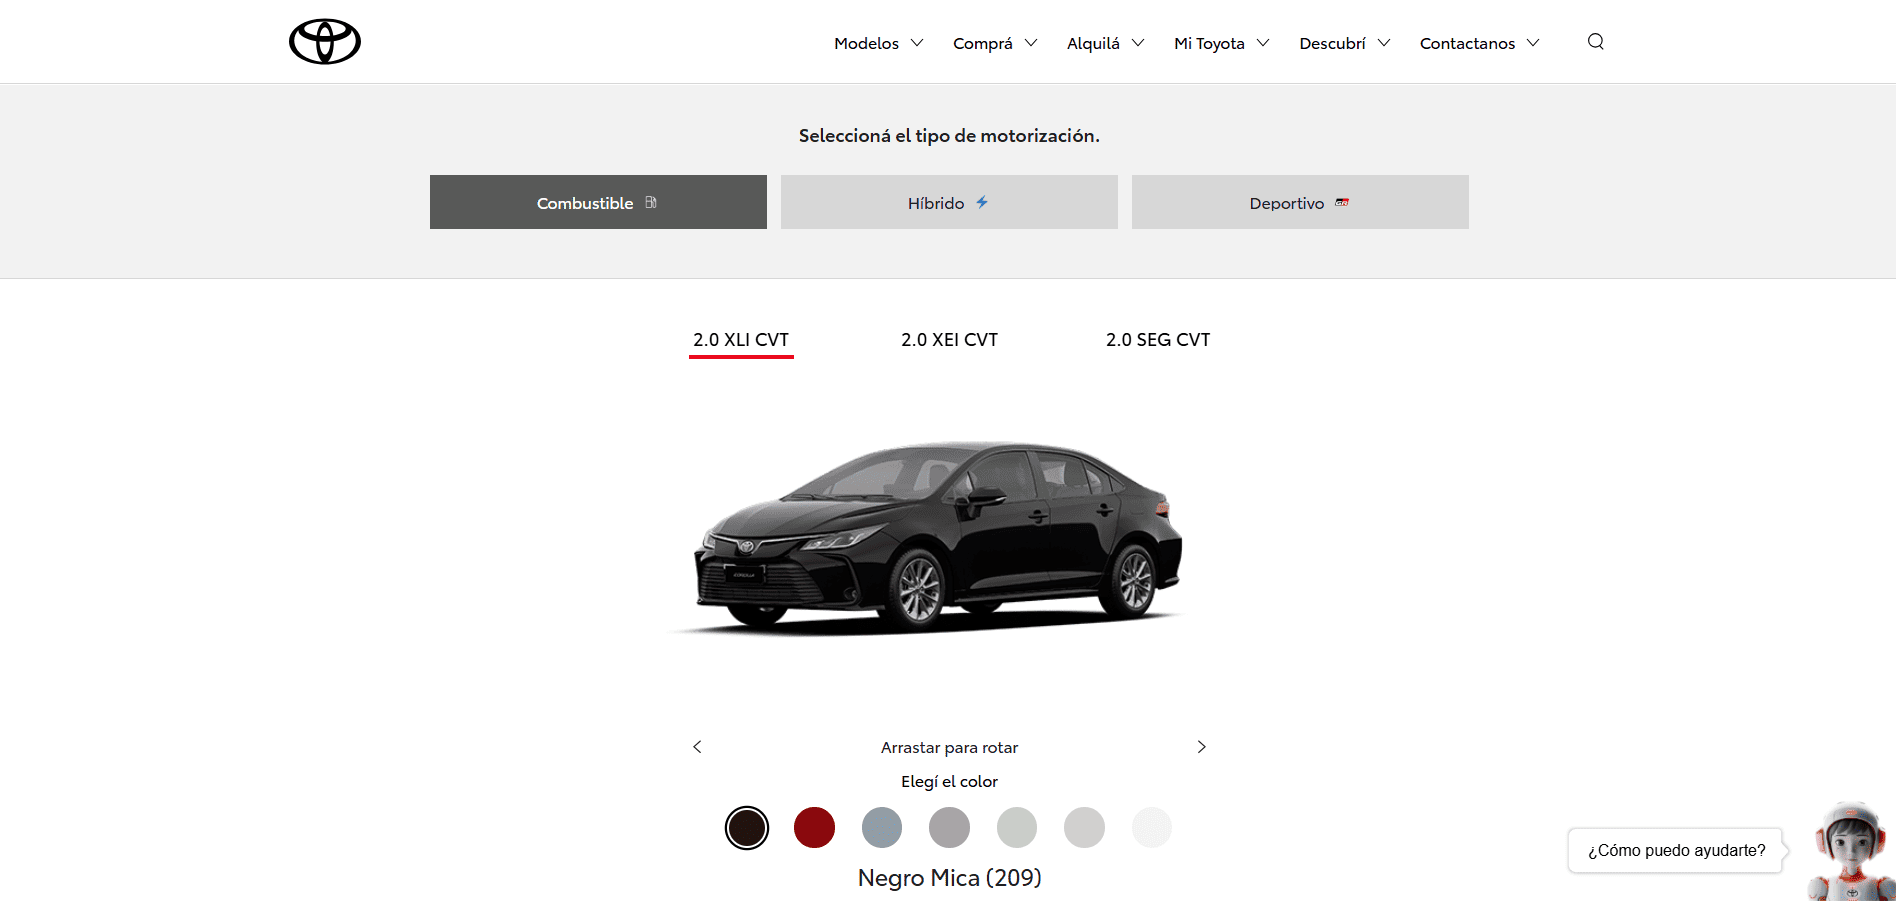Expand the Modelos dropdown menu
Image resolution: width=1896 pixels, height=905 pixels.
878,43
